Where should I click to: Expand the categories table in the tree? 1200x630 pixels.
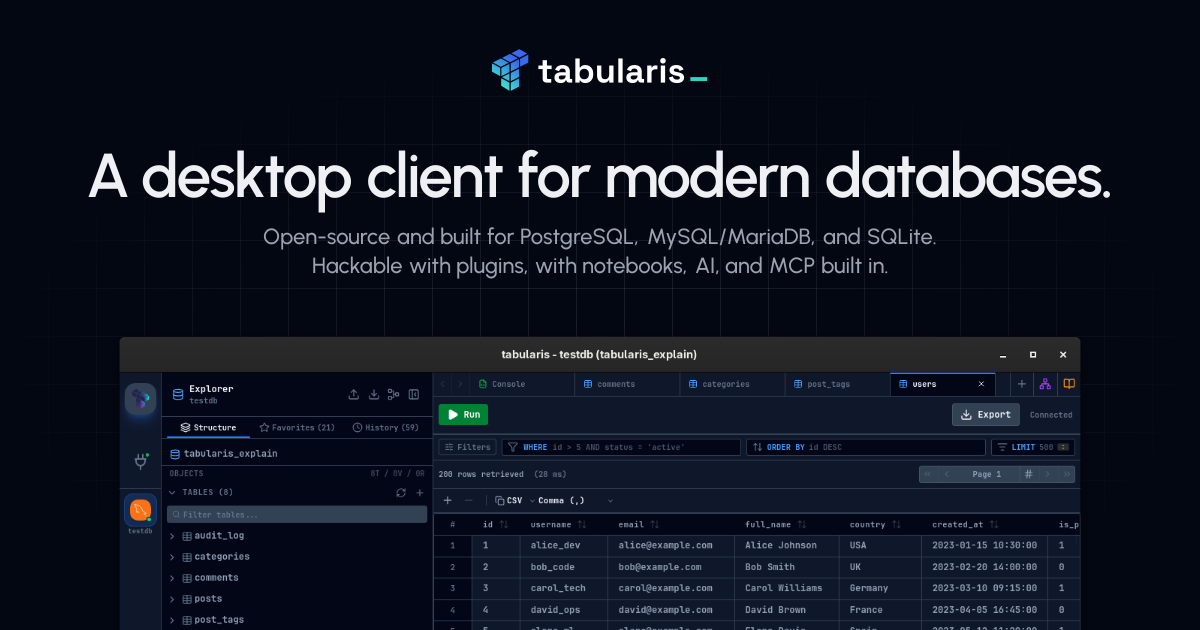tap(172, 557)
